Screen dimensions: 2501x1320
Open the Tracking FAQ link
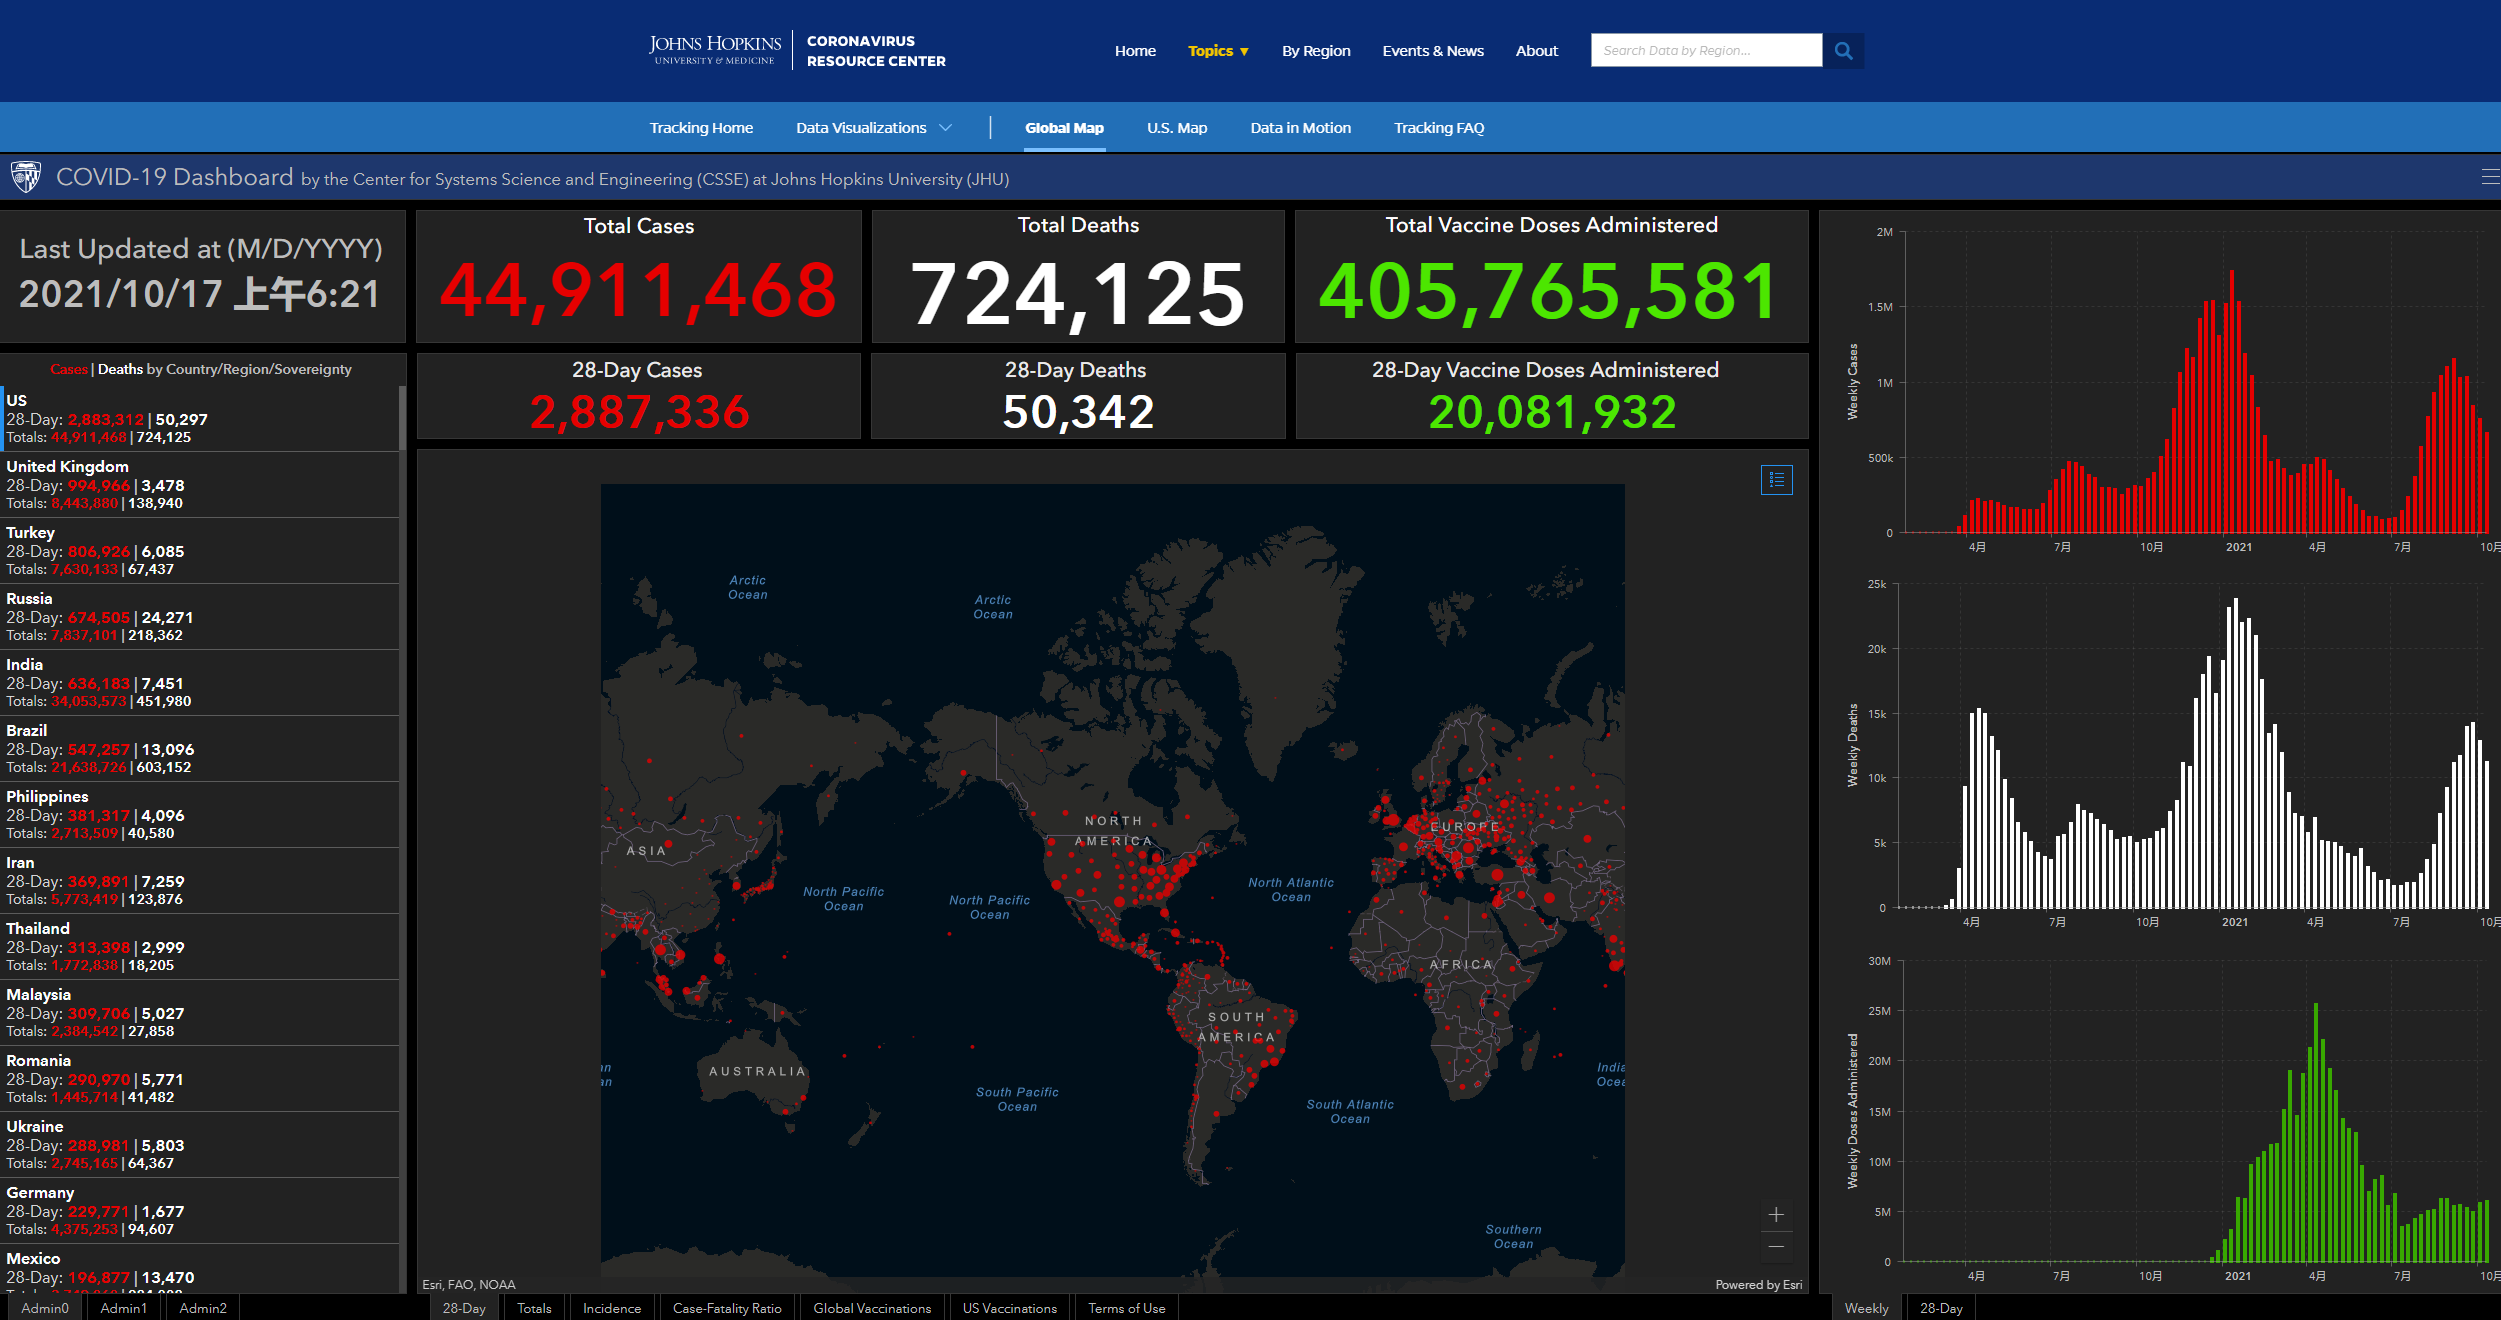(x=1438, y=128)
